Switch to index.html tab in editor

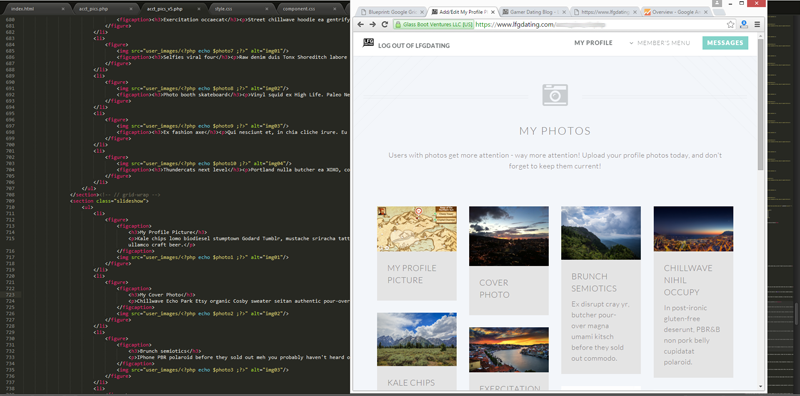[37, 9]
